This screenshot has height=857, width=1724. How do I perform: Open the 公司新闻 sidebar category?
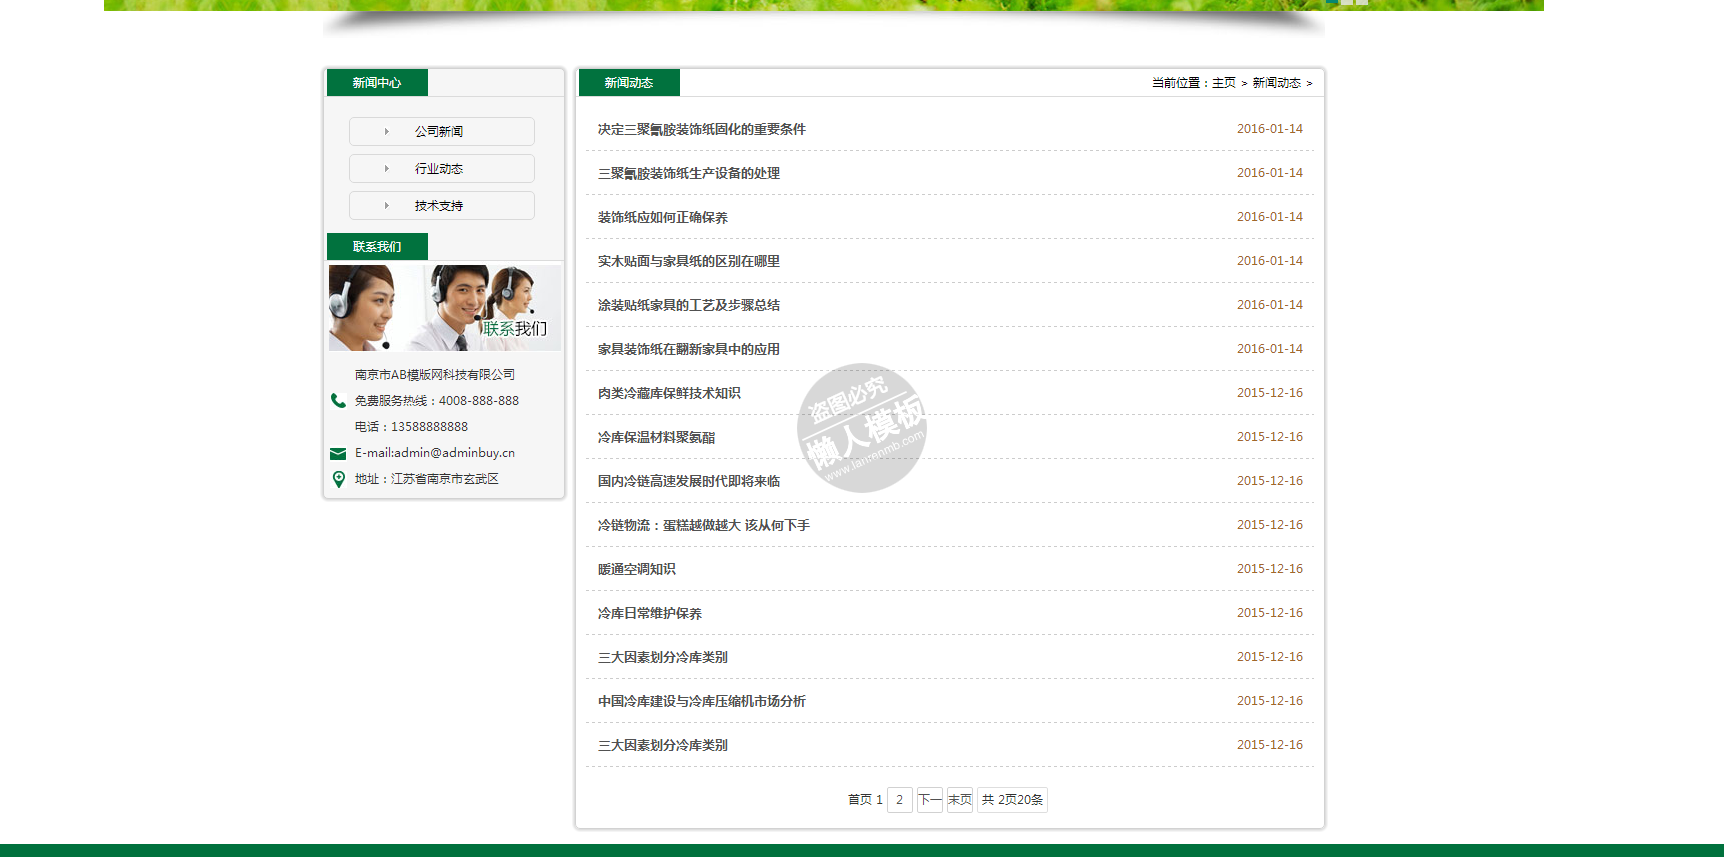439,132
